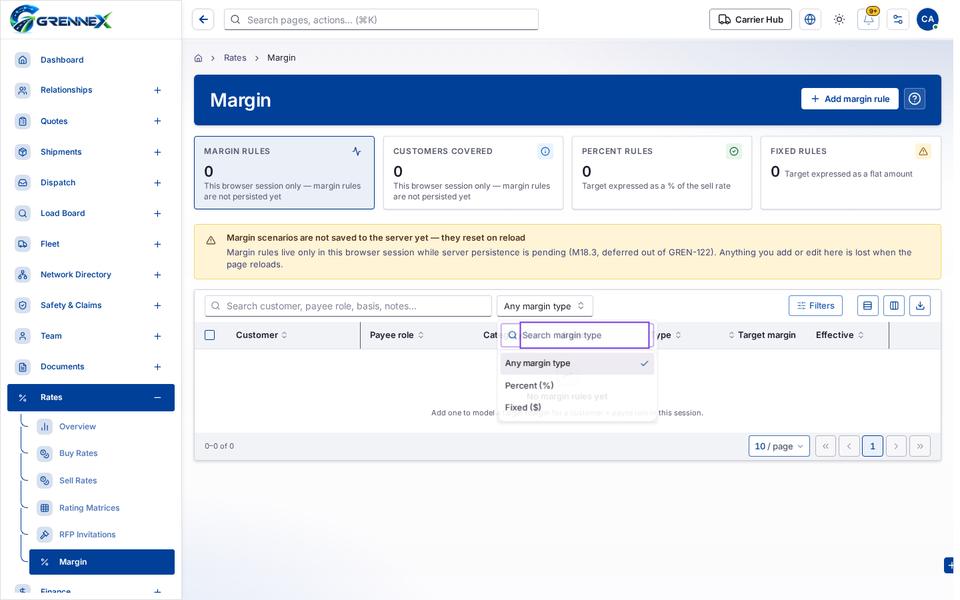Image resolution: width=960 pixels, height=600 pixels.
Task: Click the Dashboard sidebar icon
Action: (x=23, y=59)
